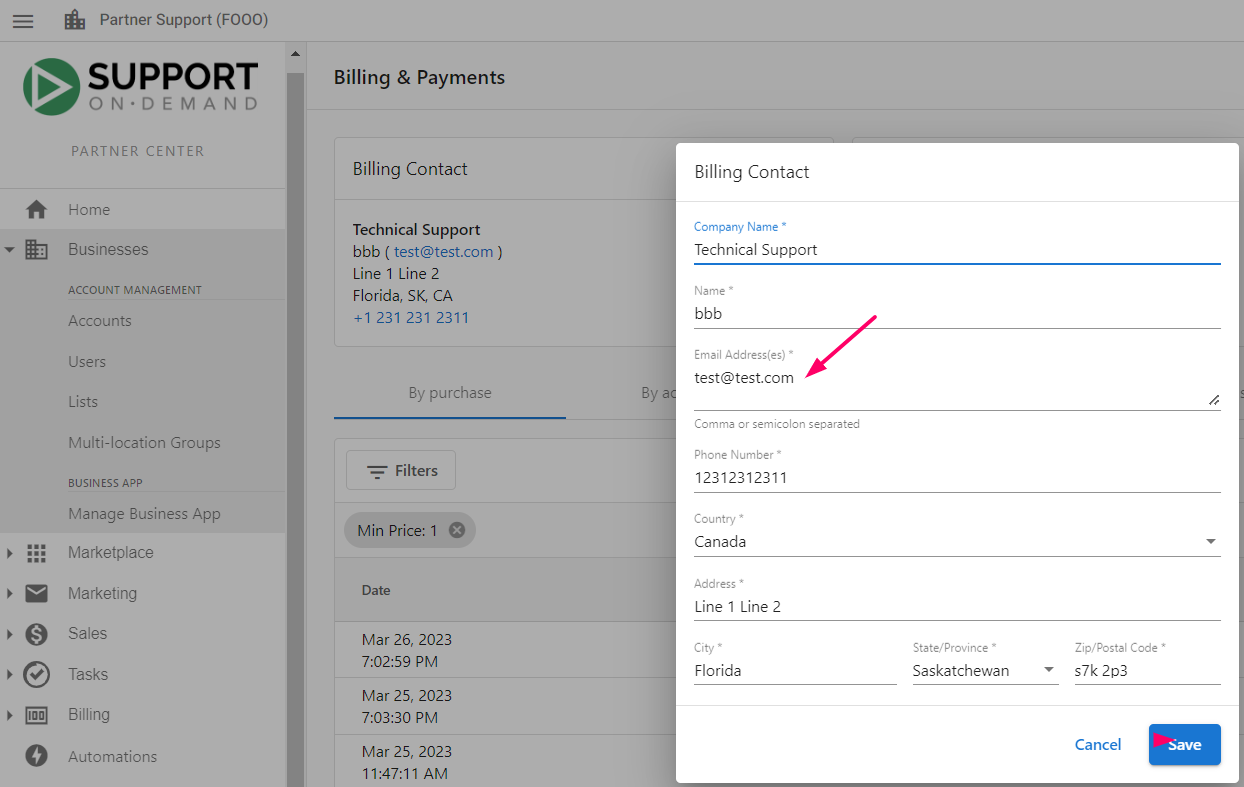Open the Country dropdown showing Canada
1244x787 pixels.
tap(957, 542)
